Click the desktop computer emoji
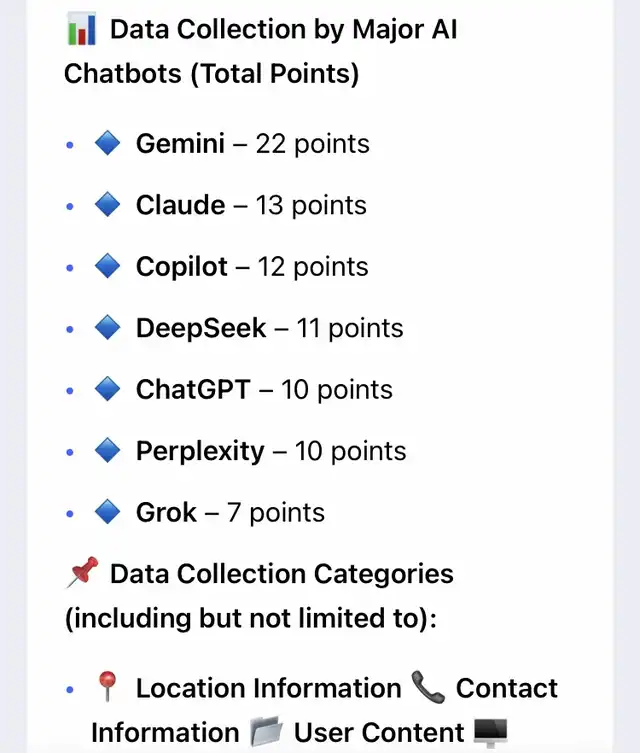640x753 pixels. [x=491, y=732]
